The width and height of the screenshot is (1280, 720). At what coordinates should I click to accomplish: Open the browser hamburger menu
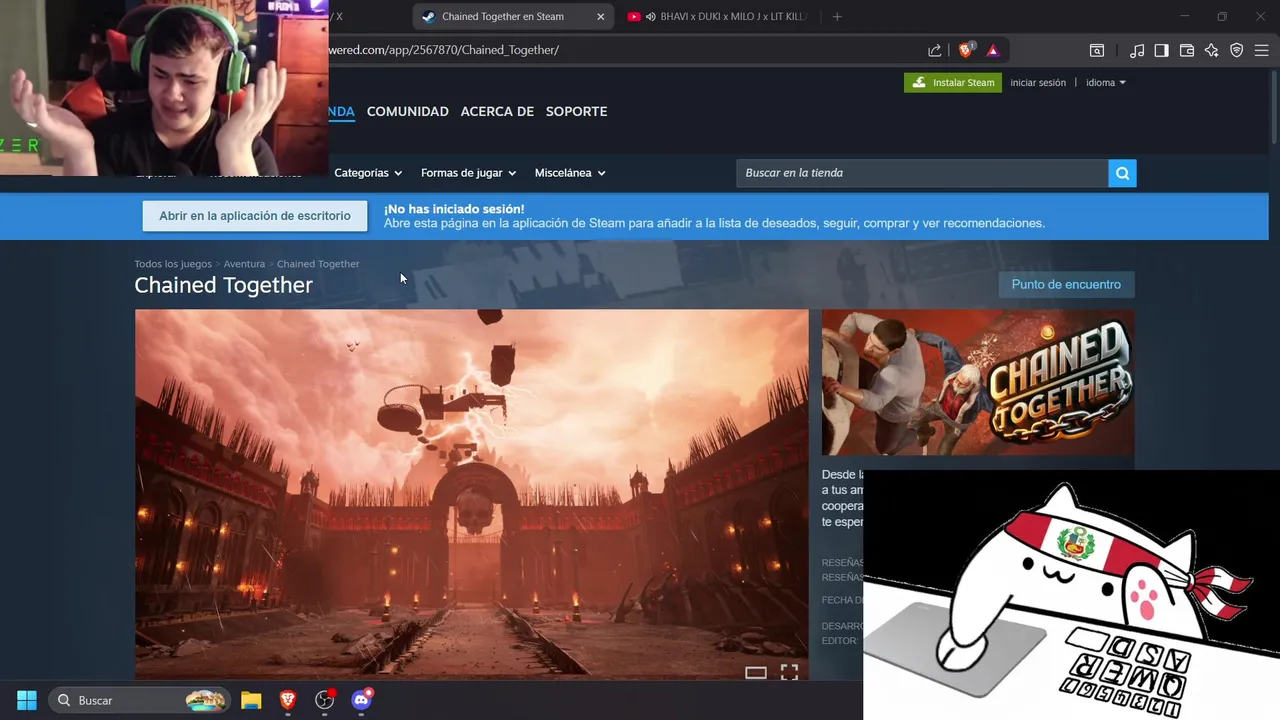click(1262, 50)
